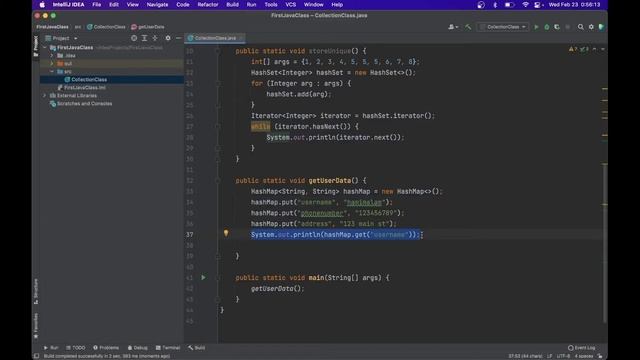Click the JetBrains Toolbox icon at toolbar end
640x360 pixels.
pos(601,27)
